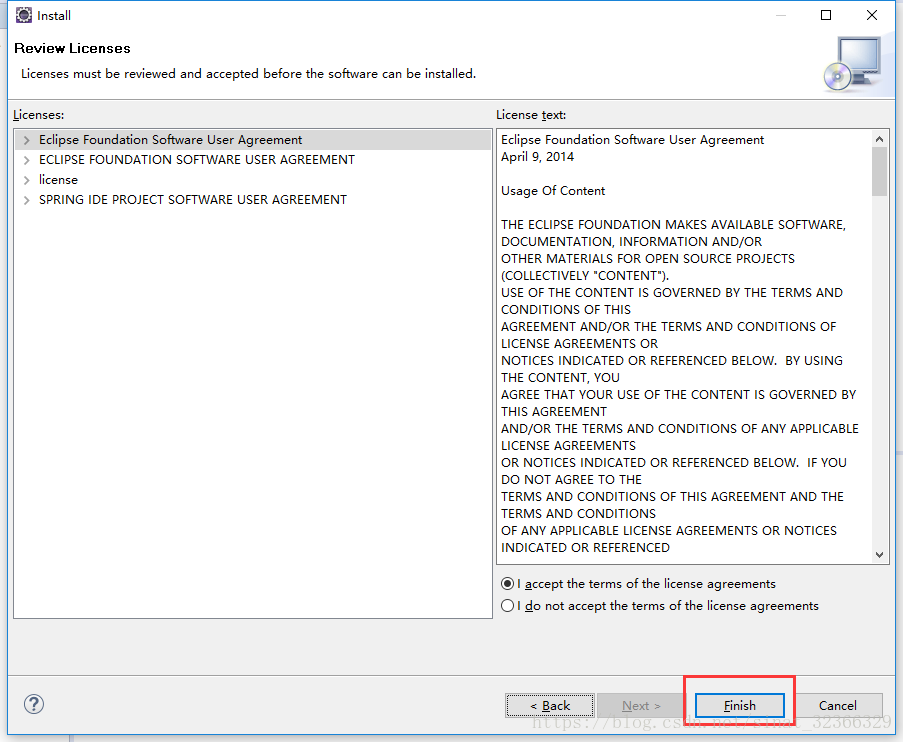Click the scroll down arrow in license text

879,555
